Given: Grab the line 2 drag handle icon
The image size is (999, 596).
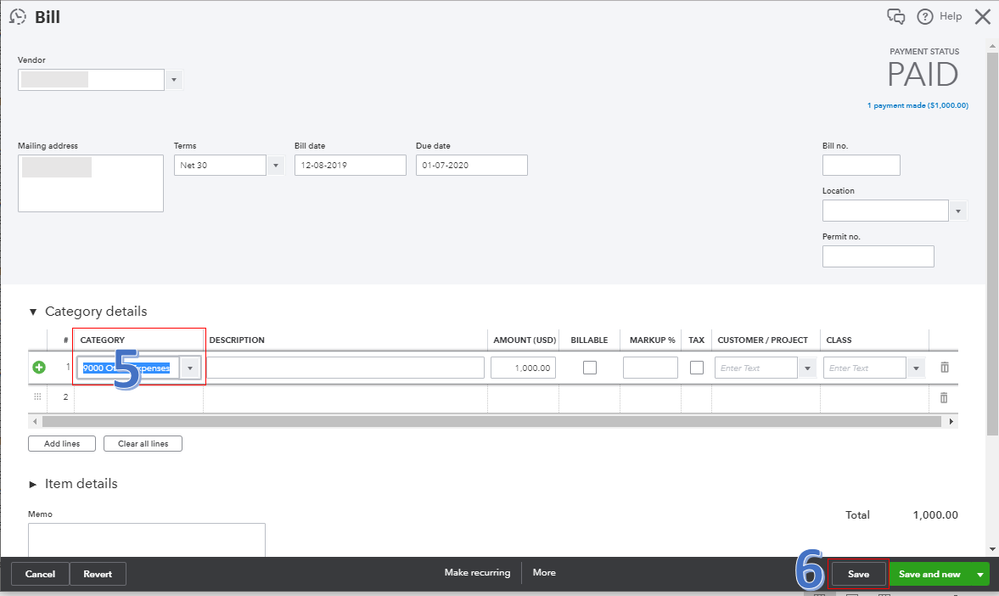Looking at the screenshot, I should [38, 396].
